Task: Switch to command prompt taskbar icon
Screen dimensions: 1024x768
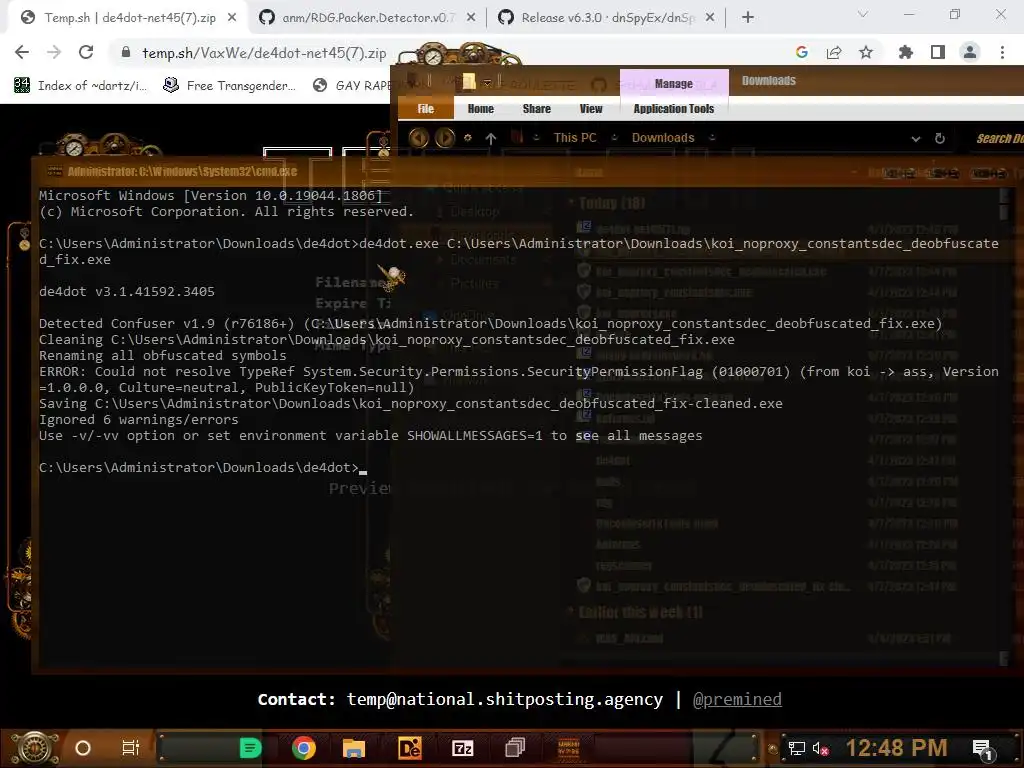Action: pyautogui.click(x=568, y=748)
